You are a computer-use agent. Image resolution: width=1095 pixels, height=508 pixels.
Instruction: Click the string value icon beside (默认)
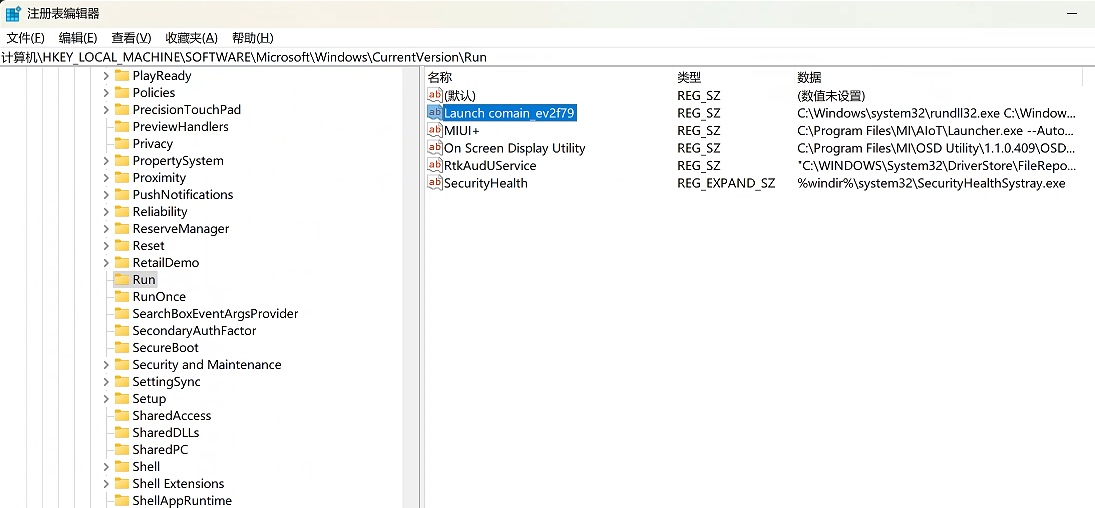(434, 95)
